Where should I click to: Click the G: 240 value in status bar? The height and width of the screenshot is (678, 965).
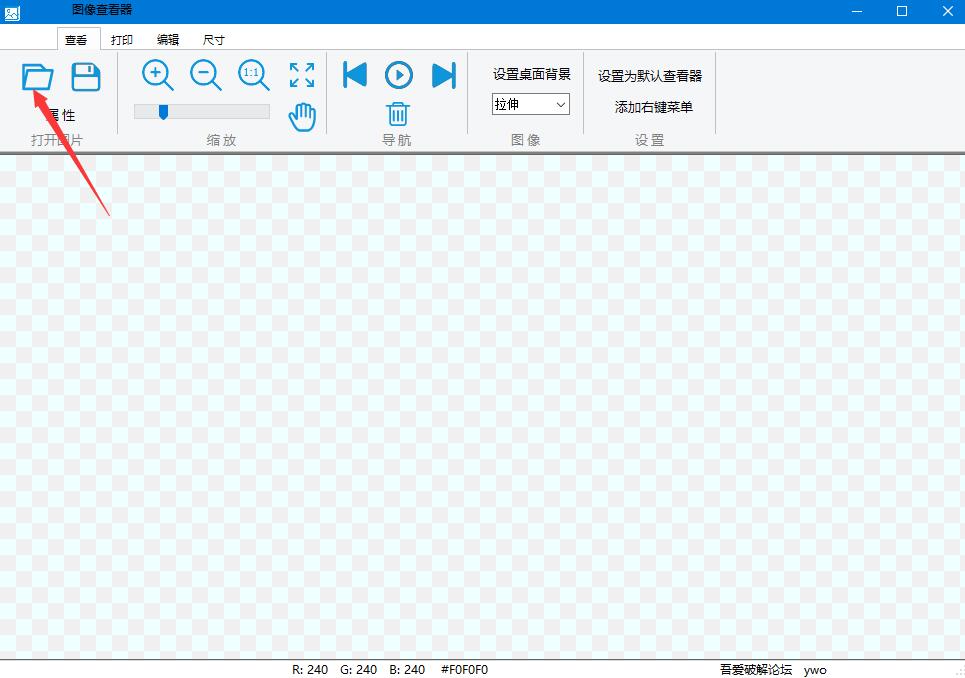[x=359, y=669]
